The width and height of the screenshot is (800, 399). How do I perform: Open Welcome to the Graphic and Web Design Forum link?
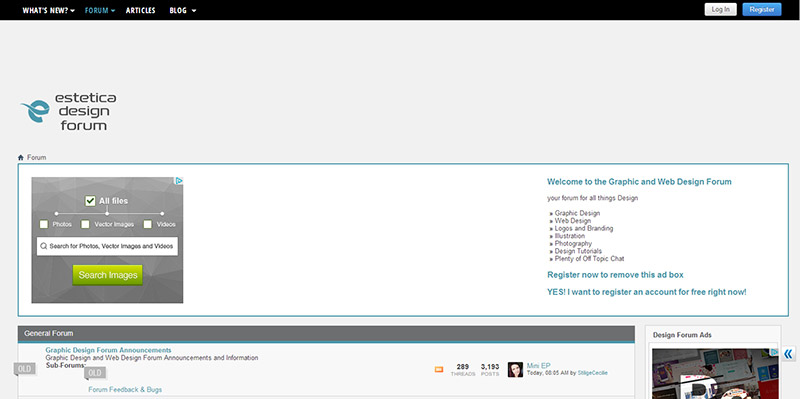click(x=639, y=182)
